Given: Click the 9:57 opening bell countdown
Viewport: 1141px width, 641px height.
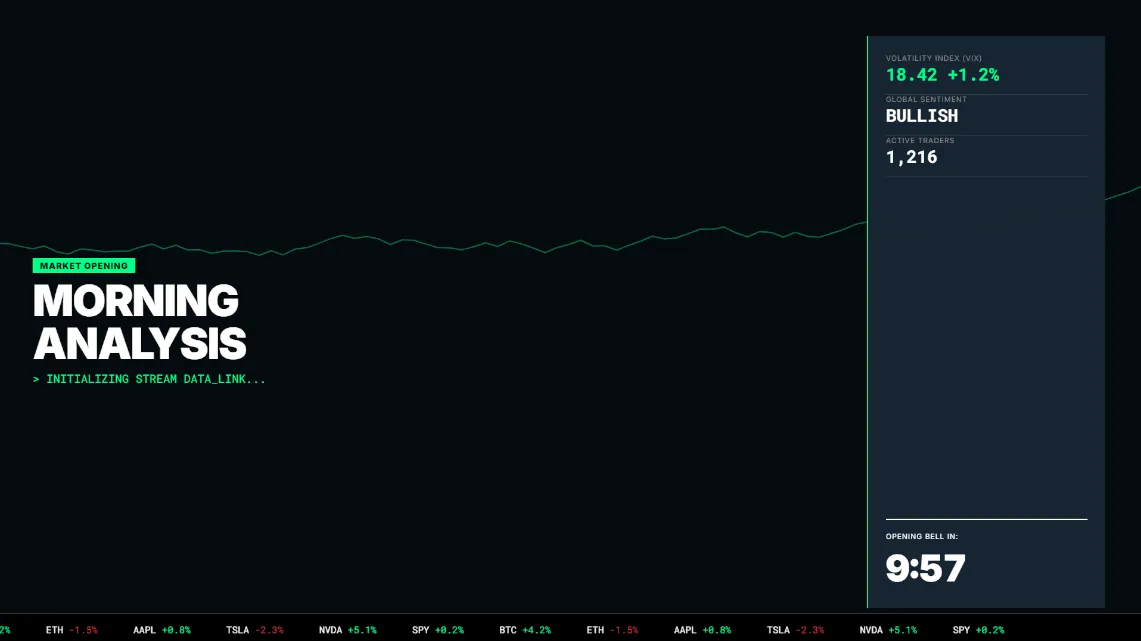Looking at the screenshot, I should [925, 567].
